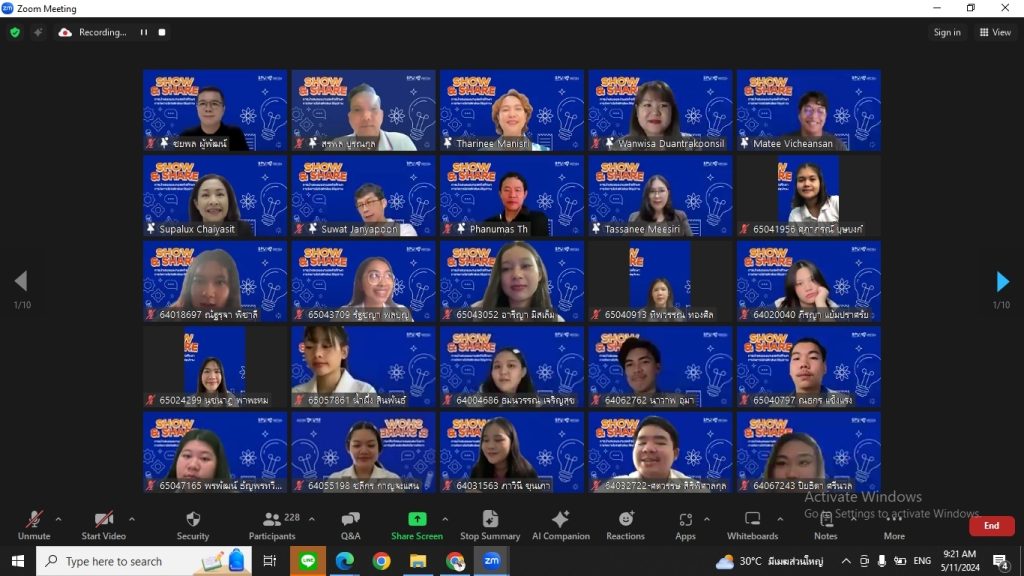This screenshot has height=576, width=1024.
Task: Click the Unmute microphone icon
Action: [34, 520]
